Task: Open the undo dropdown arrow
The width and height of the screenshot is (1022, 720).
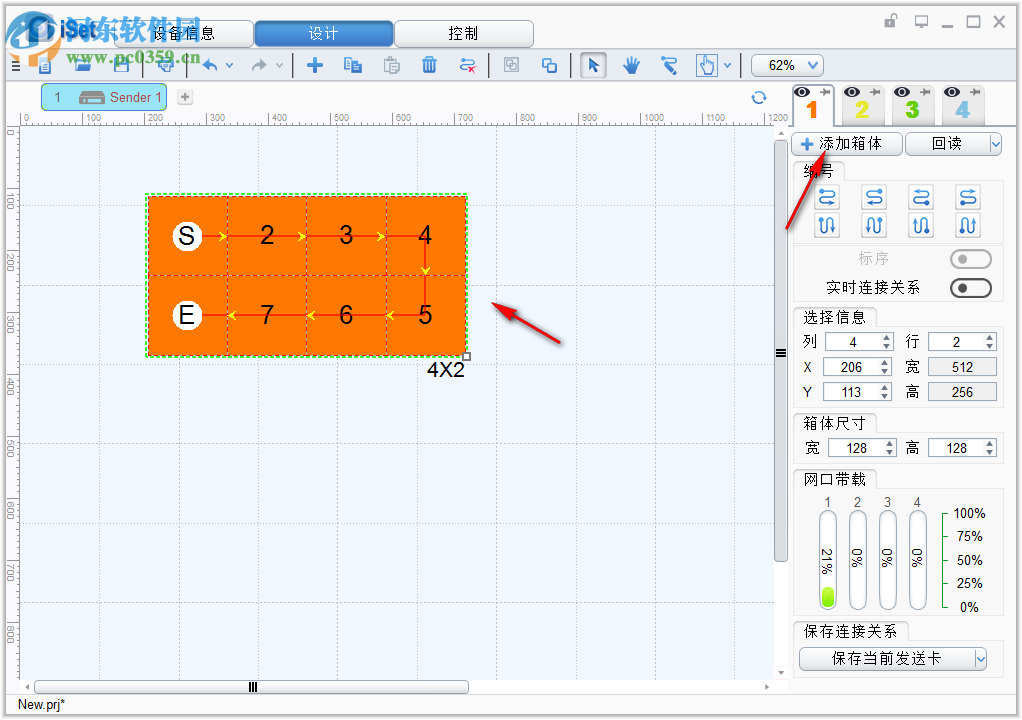Action: pyautogui.click(x=228, y=64)
